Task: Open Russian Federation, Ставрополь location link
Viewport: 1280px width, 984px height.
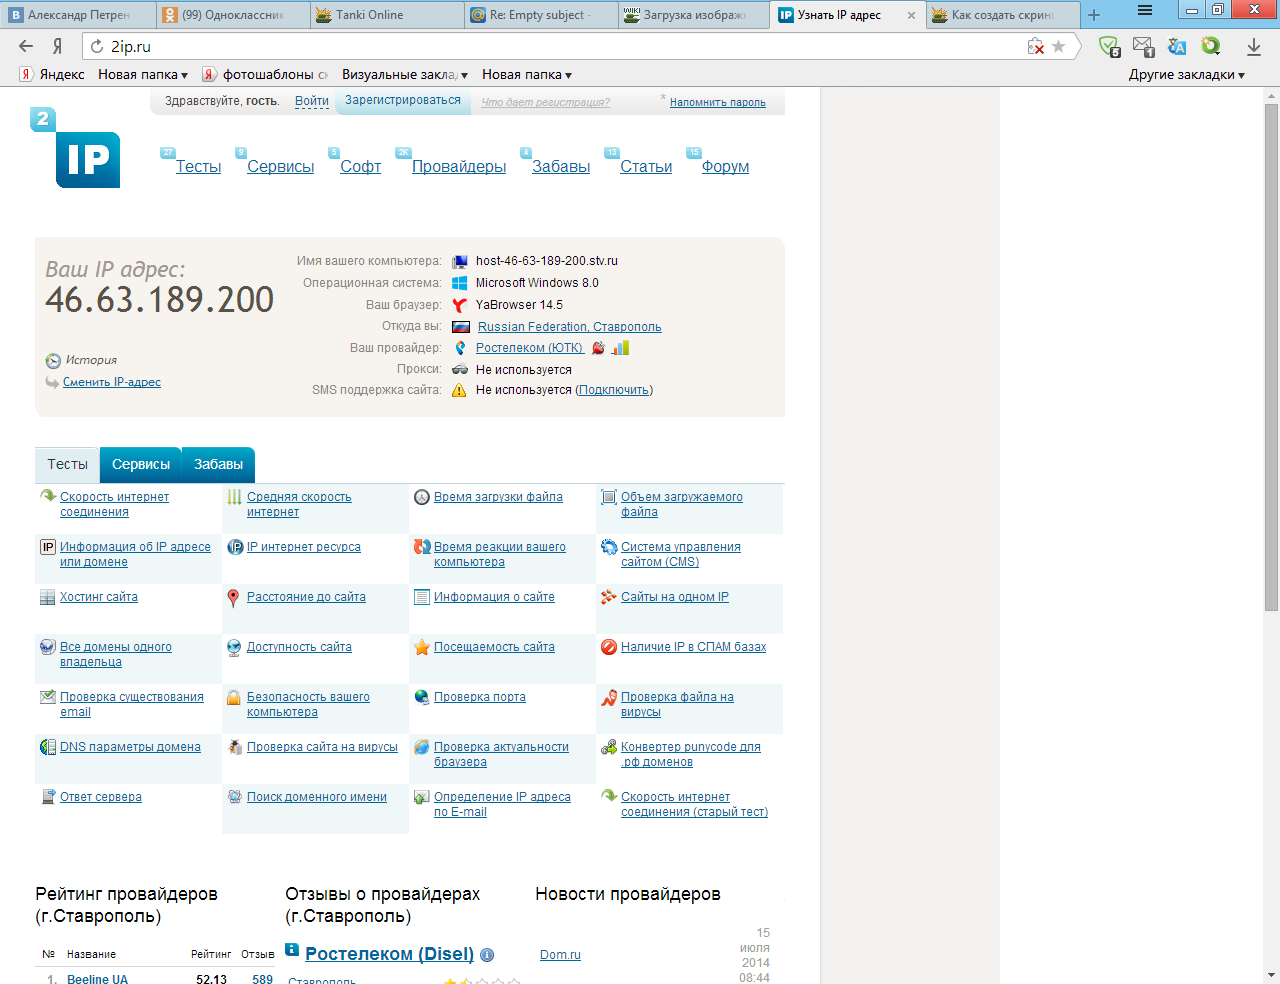Action: tap(569, 327)
